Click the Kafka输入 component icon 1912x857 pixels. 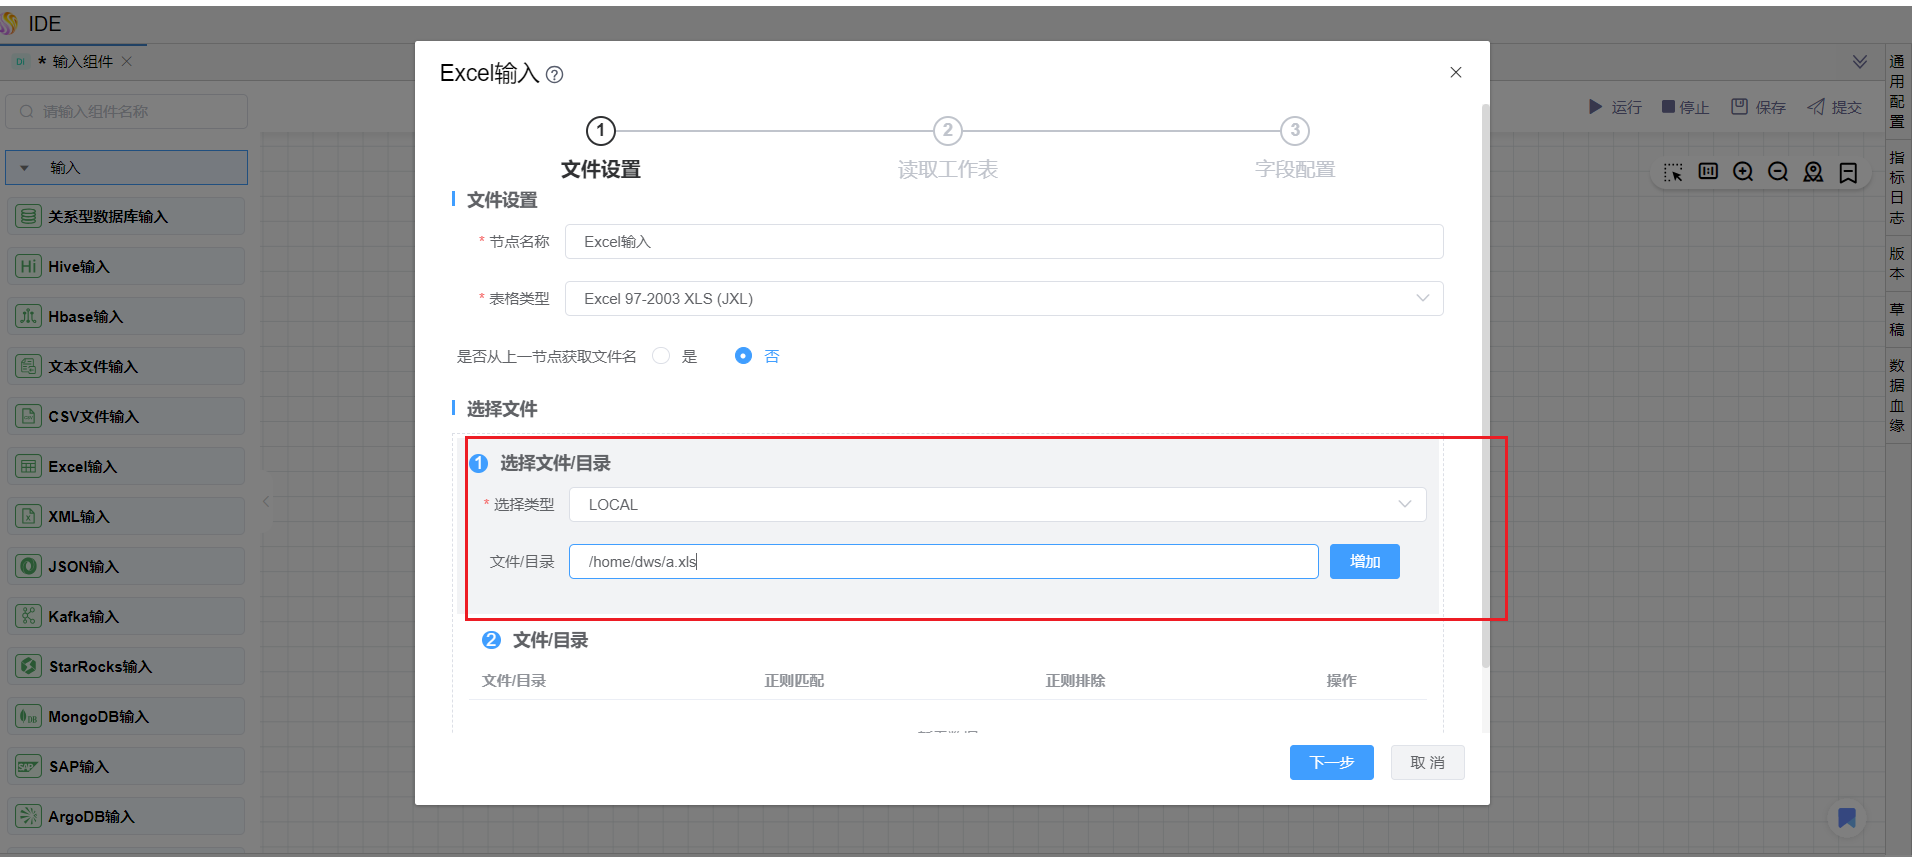[x=29, y=616]
